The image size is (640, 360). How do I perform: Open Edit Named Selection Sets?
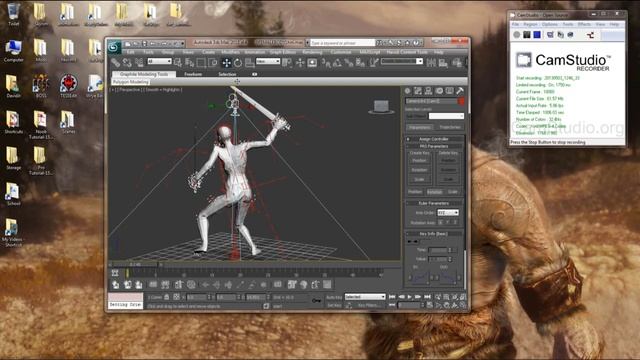pos(374,62)
